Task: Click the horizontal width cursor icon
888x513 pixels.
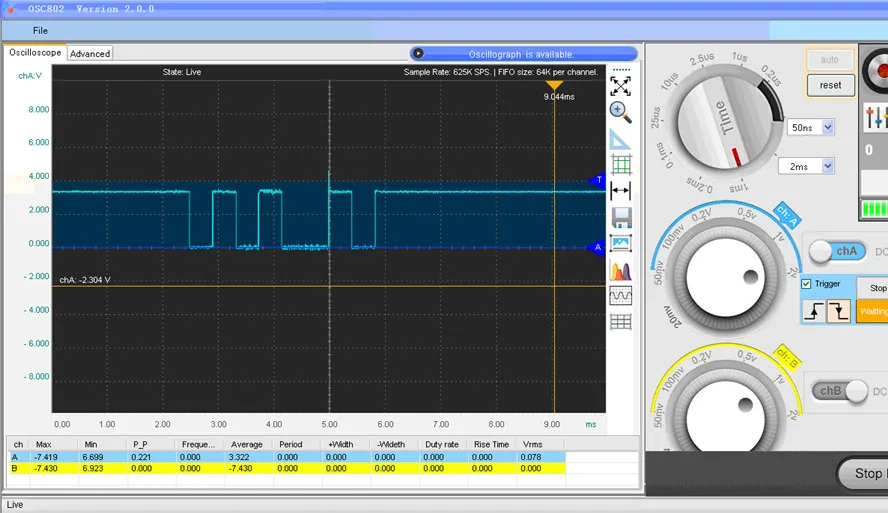Action: click(x=620, y=191)
